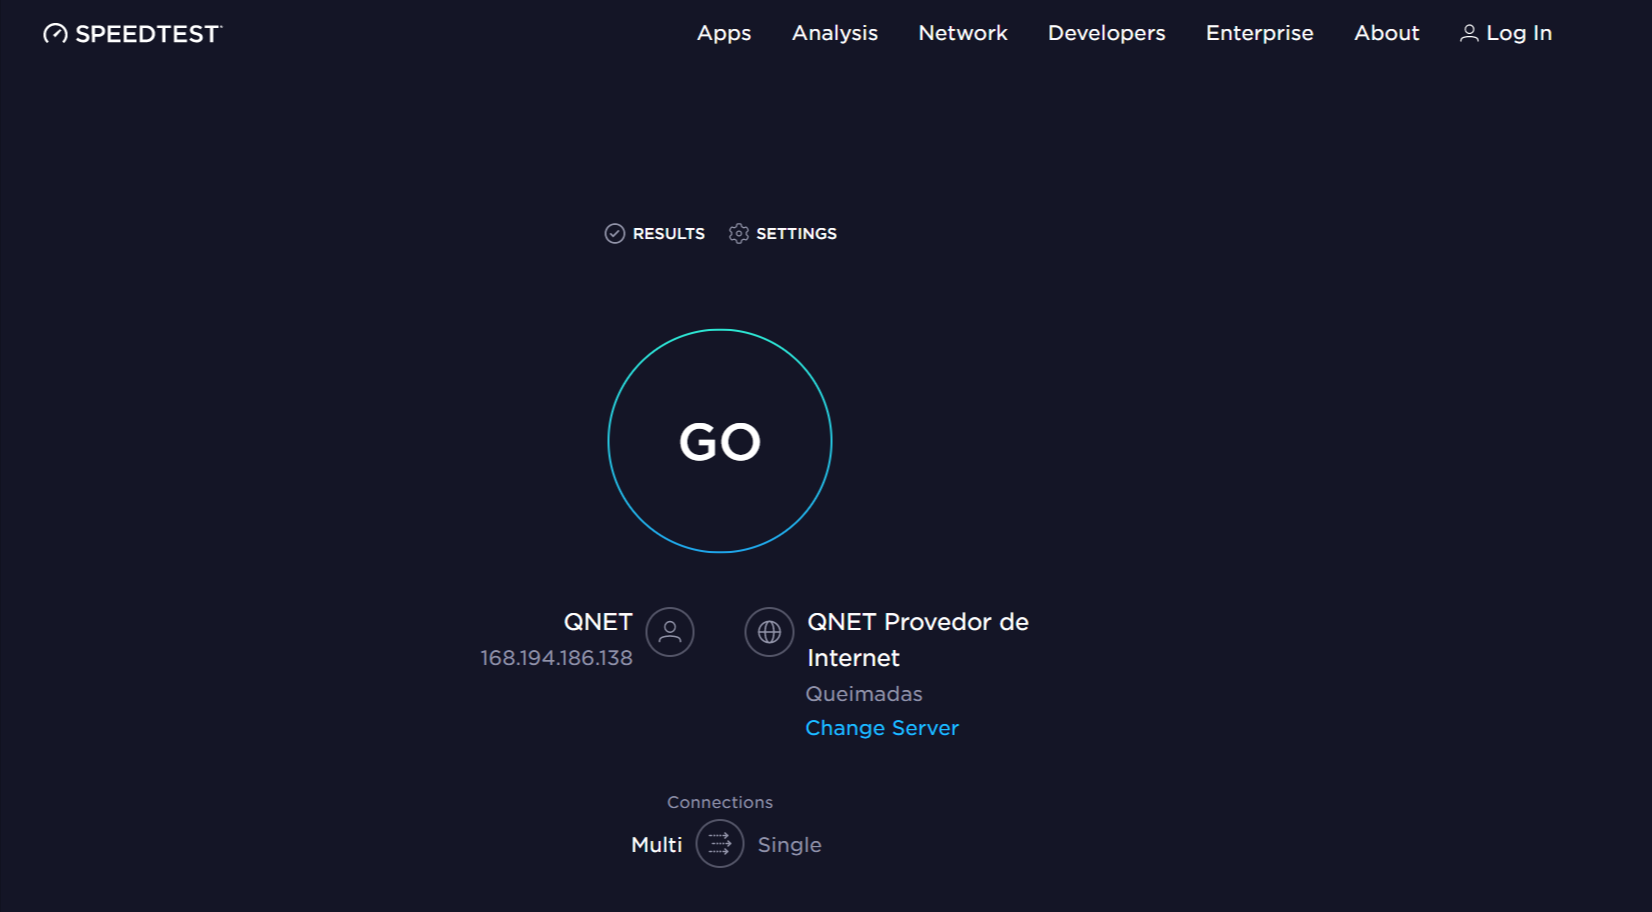
Task: Click the QNET provider name
Action: (598, 622)
